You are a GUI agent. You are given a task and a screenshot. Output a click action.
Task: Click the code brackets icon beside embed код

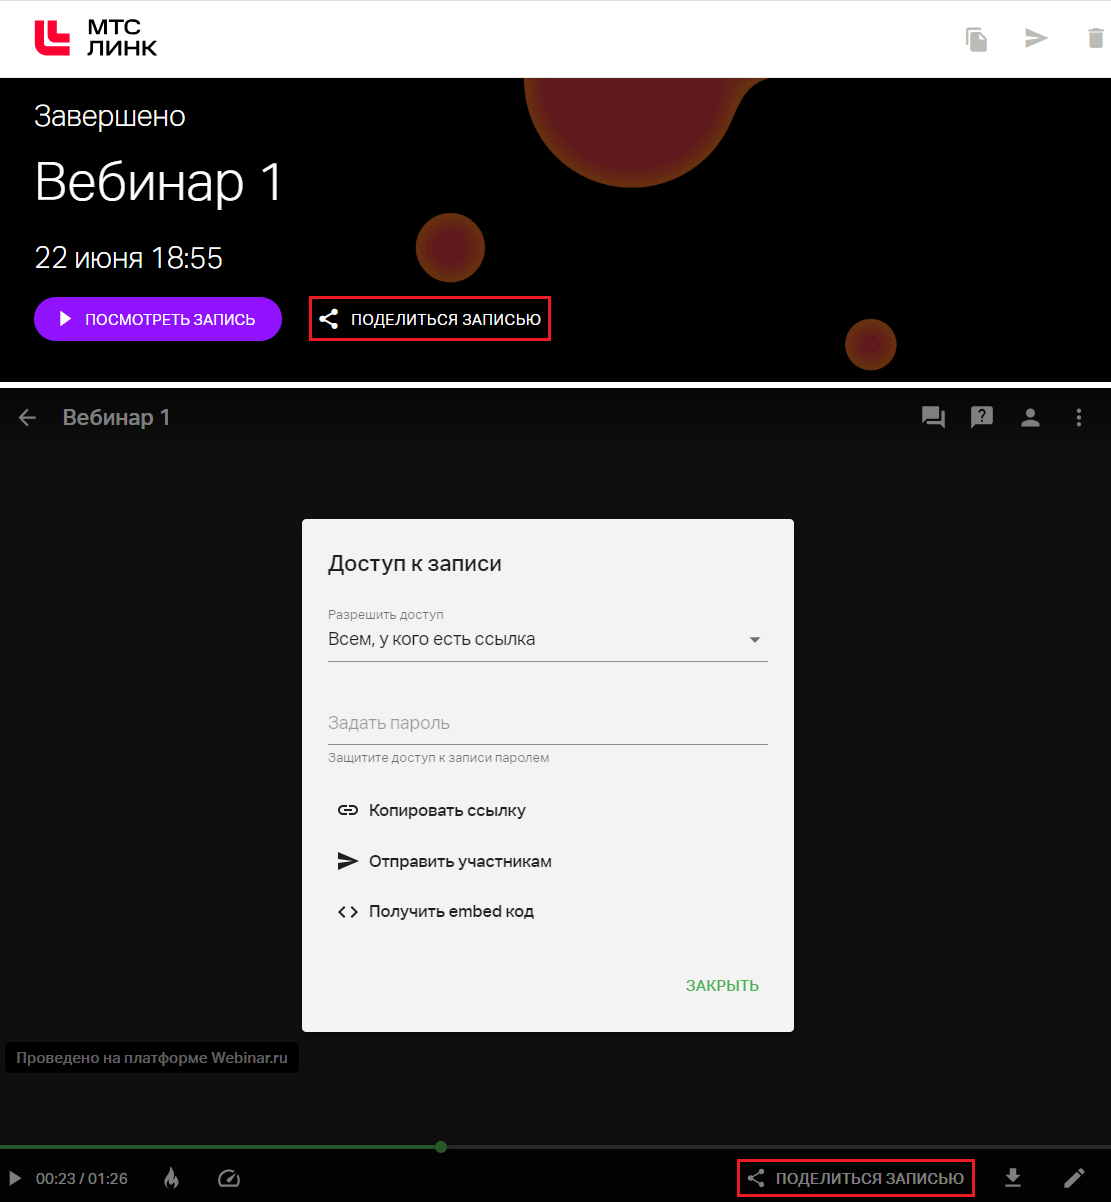tap(348, 912)
